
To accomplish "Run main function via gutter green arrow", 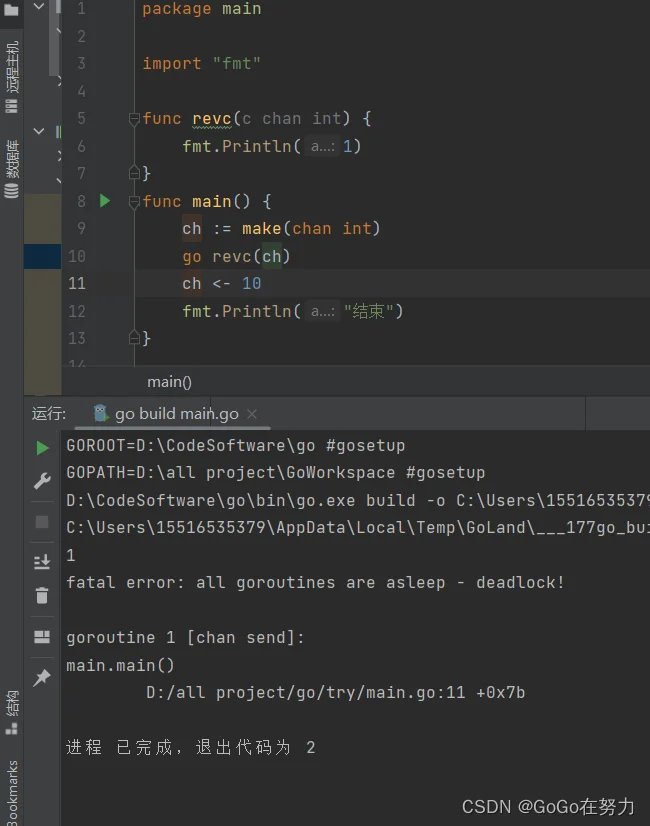I will [x=105, y=201].
